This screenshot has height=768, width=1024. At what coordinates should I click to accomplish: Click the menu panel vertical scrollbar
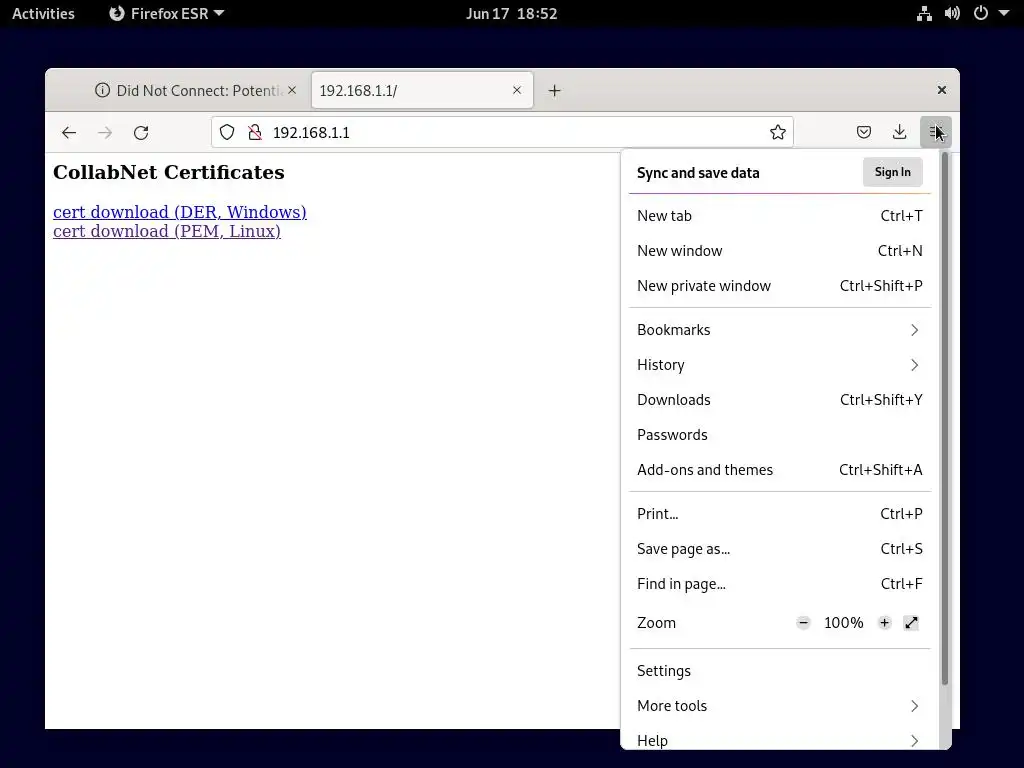[945, 418]
